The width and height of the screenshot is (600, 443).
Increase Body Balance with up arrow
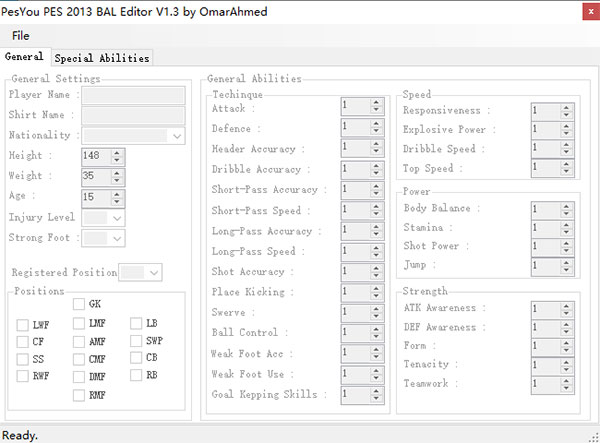pyautogui.click(x=566, y=206)
